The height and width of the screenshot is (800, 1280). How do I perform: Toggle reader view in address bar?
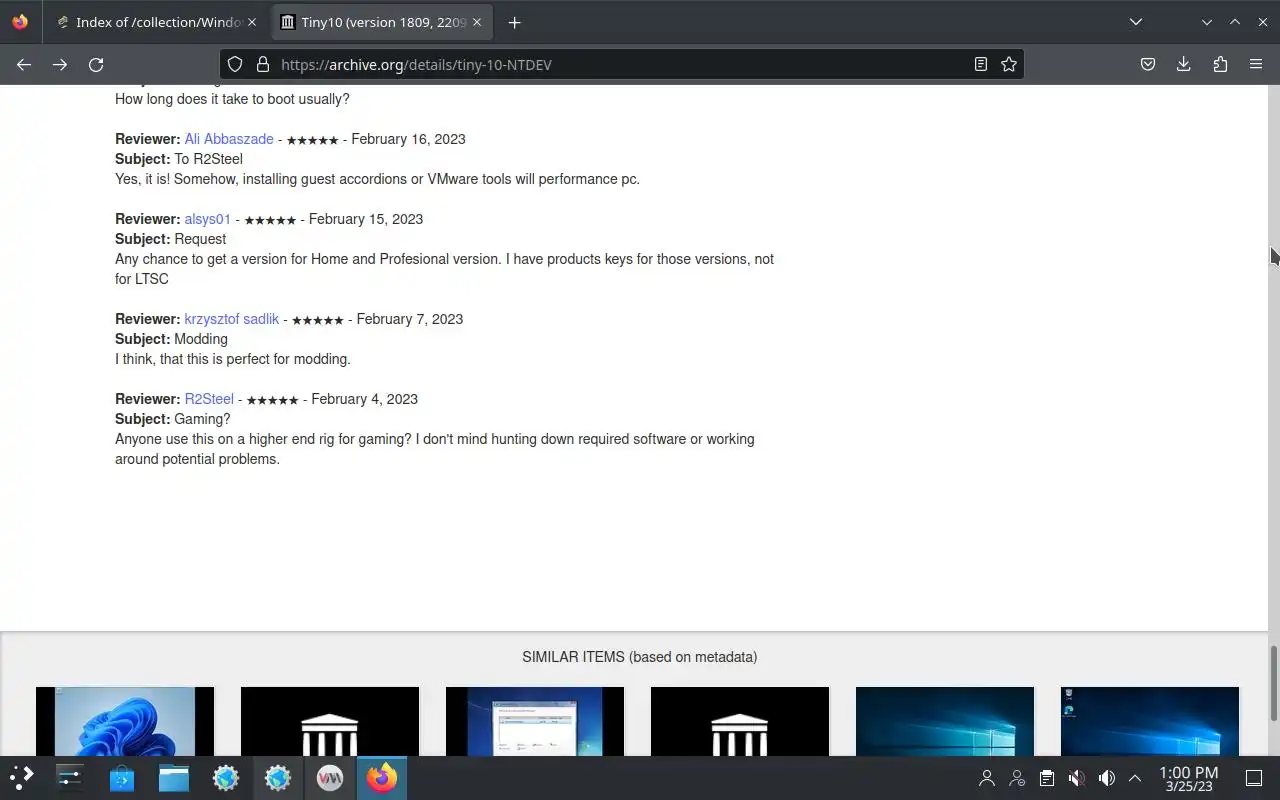click(x=981, y=64)
